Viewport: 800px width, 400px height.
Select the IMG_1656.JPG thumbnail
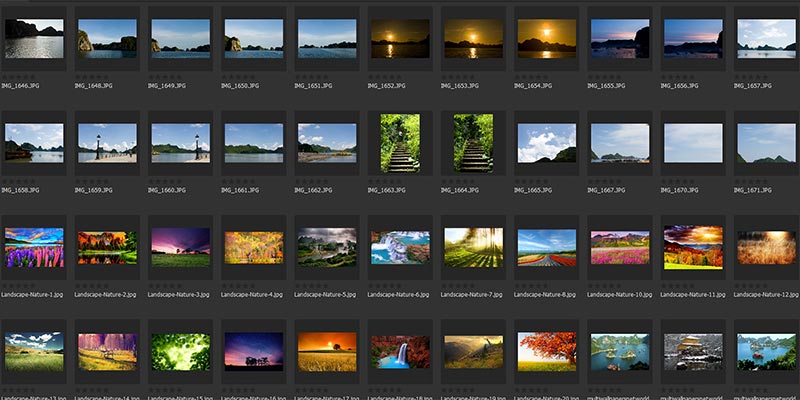693,39
